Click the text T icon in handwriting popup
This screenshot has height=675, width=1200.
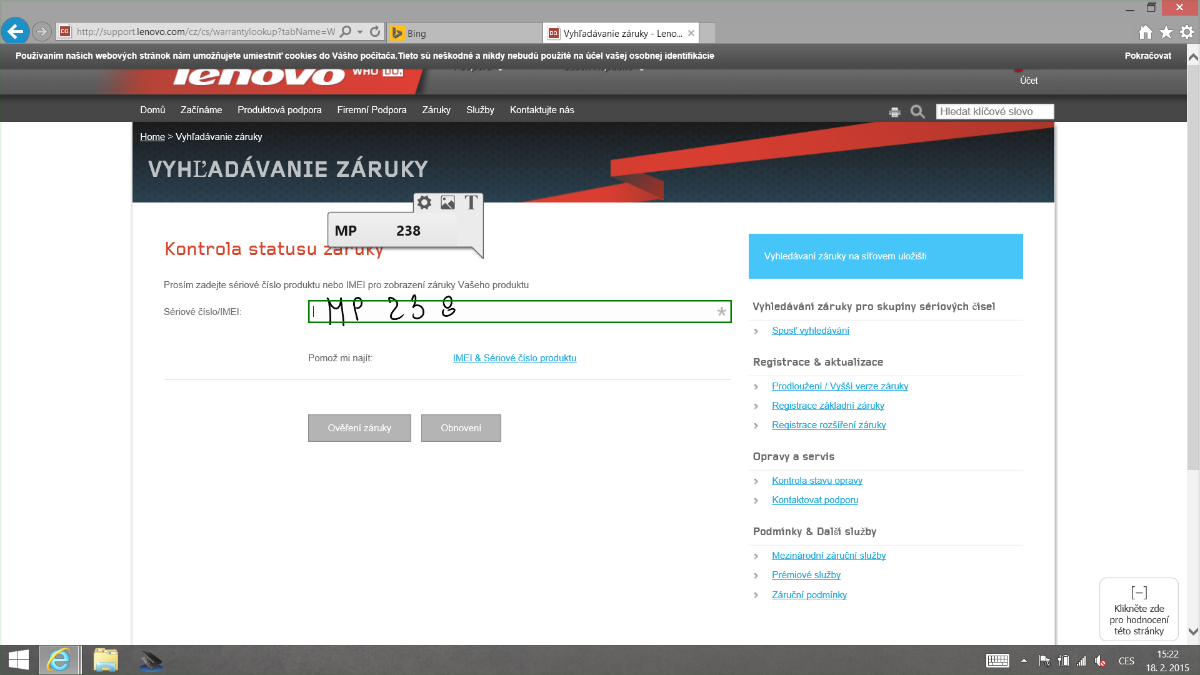tap(471, 202)
